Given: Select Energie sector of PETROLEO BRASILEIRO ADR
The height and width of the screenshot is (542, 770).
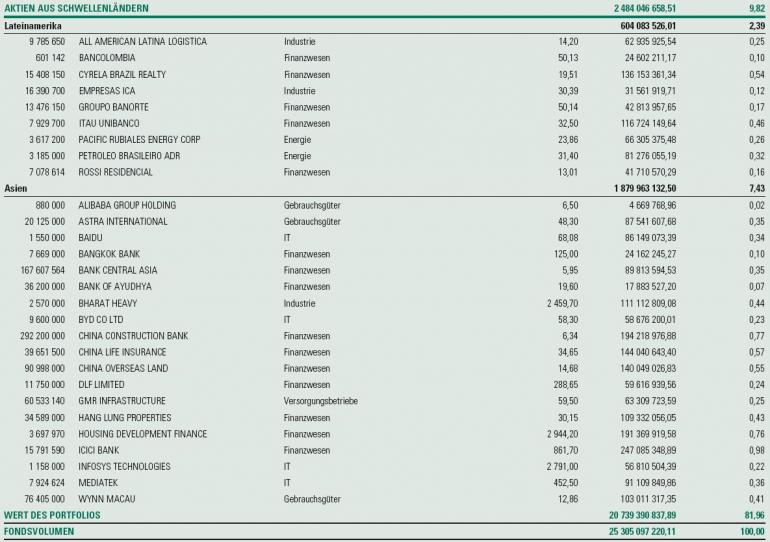Looking at the screenshot, I should pyautogui.click(x=297, y=156).
